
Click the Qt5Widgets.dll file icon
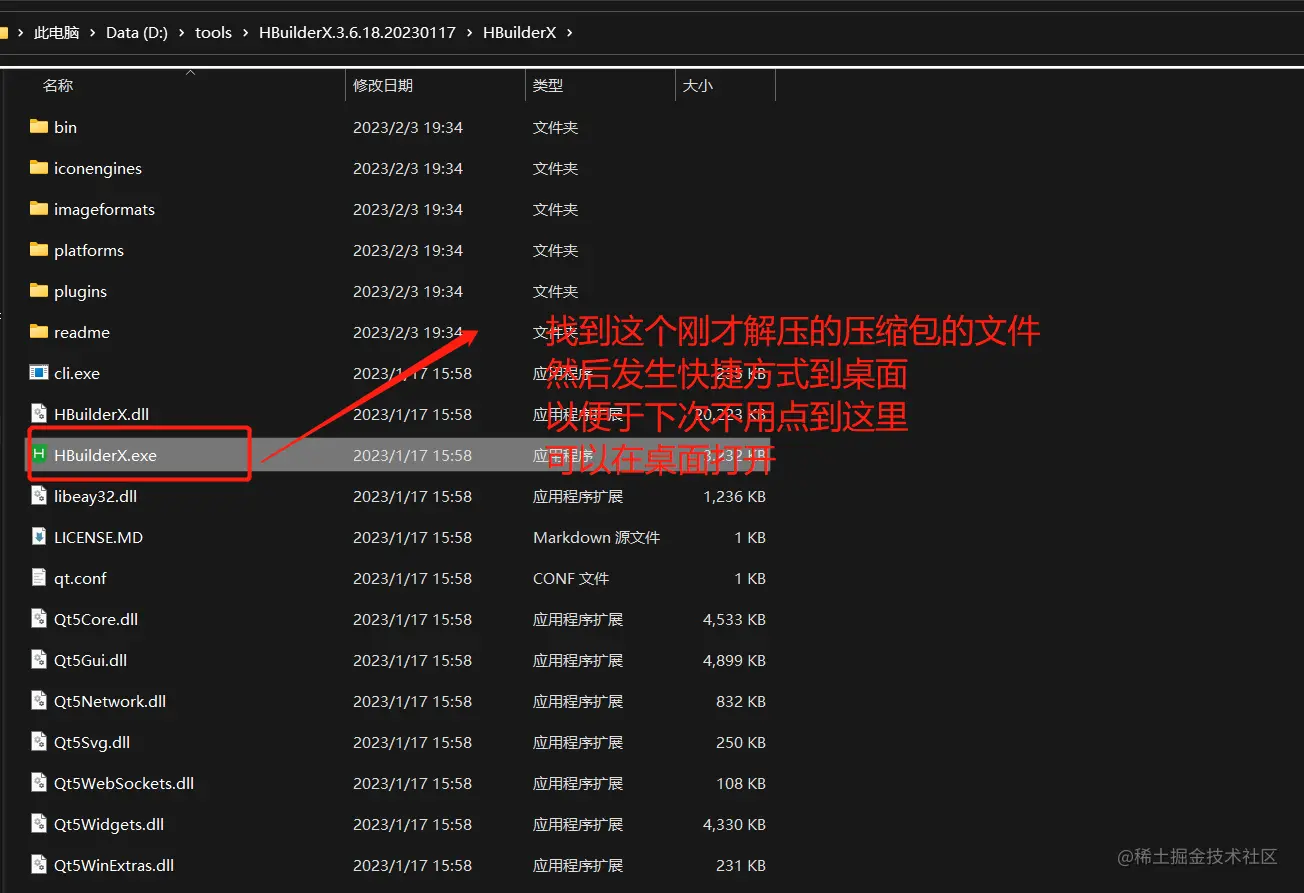39,824
